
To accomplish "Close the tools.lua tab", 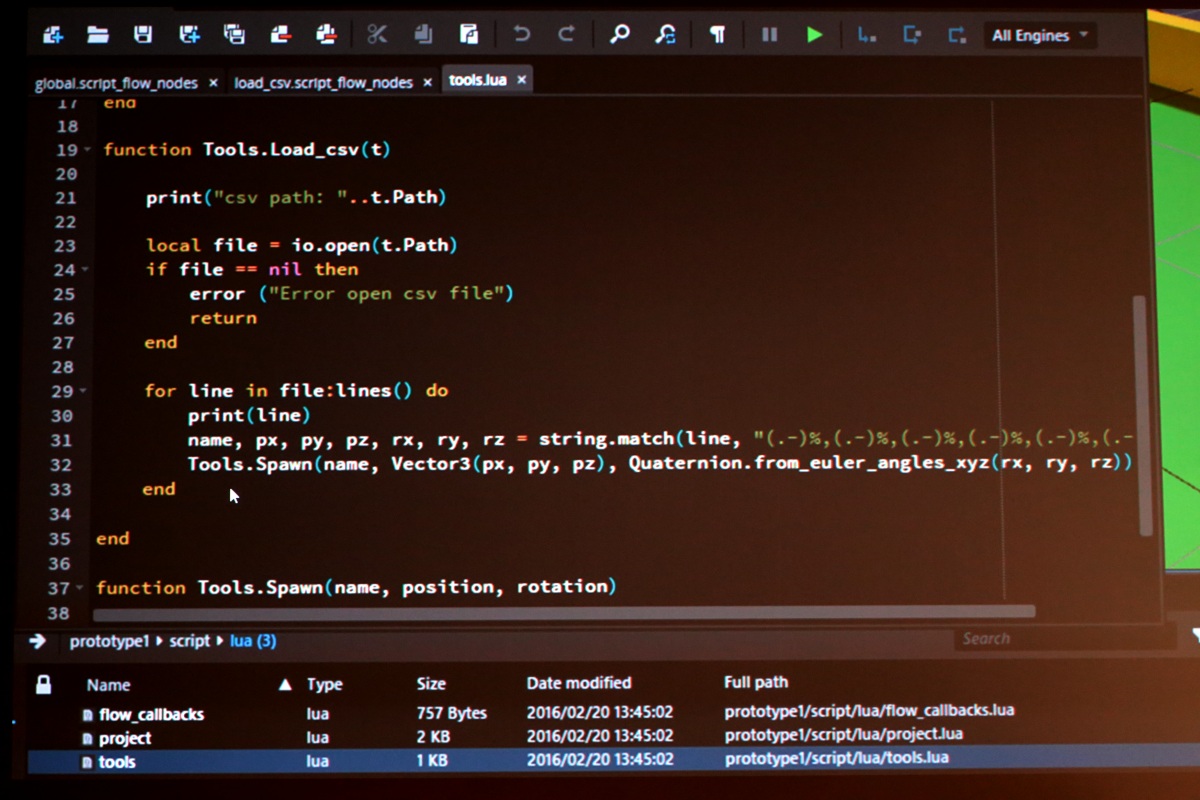I will [x=521, y=80].
